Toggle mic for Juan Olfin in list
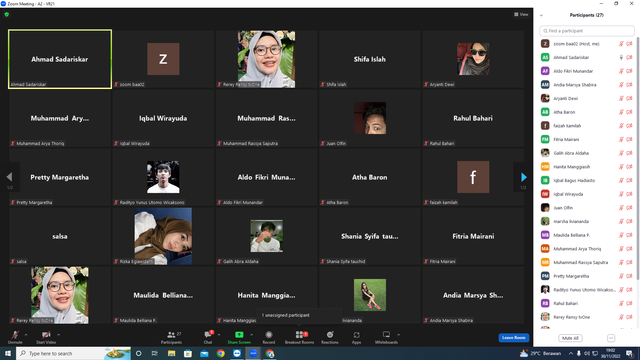This screenshot has width=640, height=360. 621,208
